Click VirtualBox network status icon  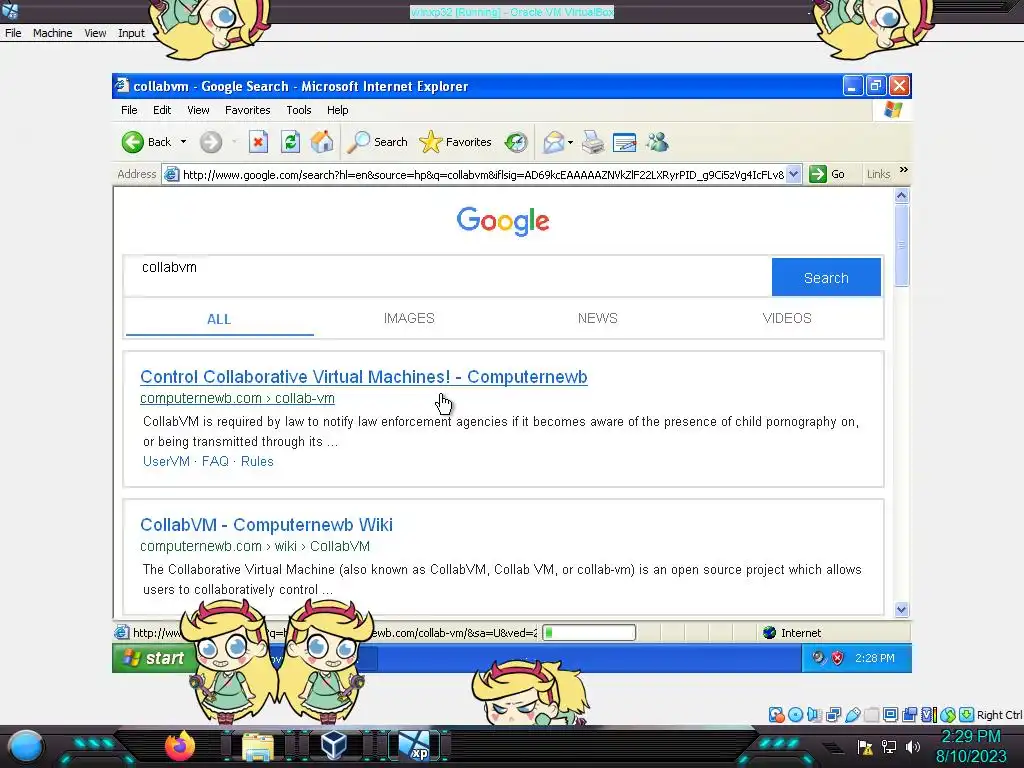coord(833,714)
